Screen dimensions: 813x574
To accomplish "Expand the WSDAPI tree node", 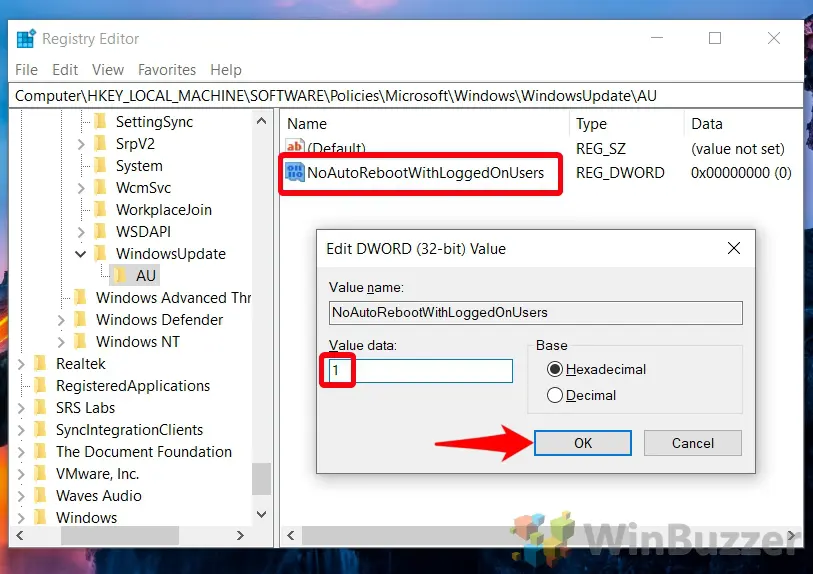I will pos(81,232).
